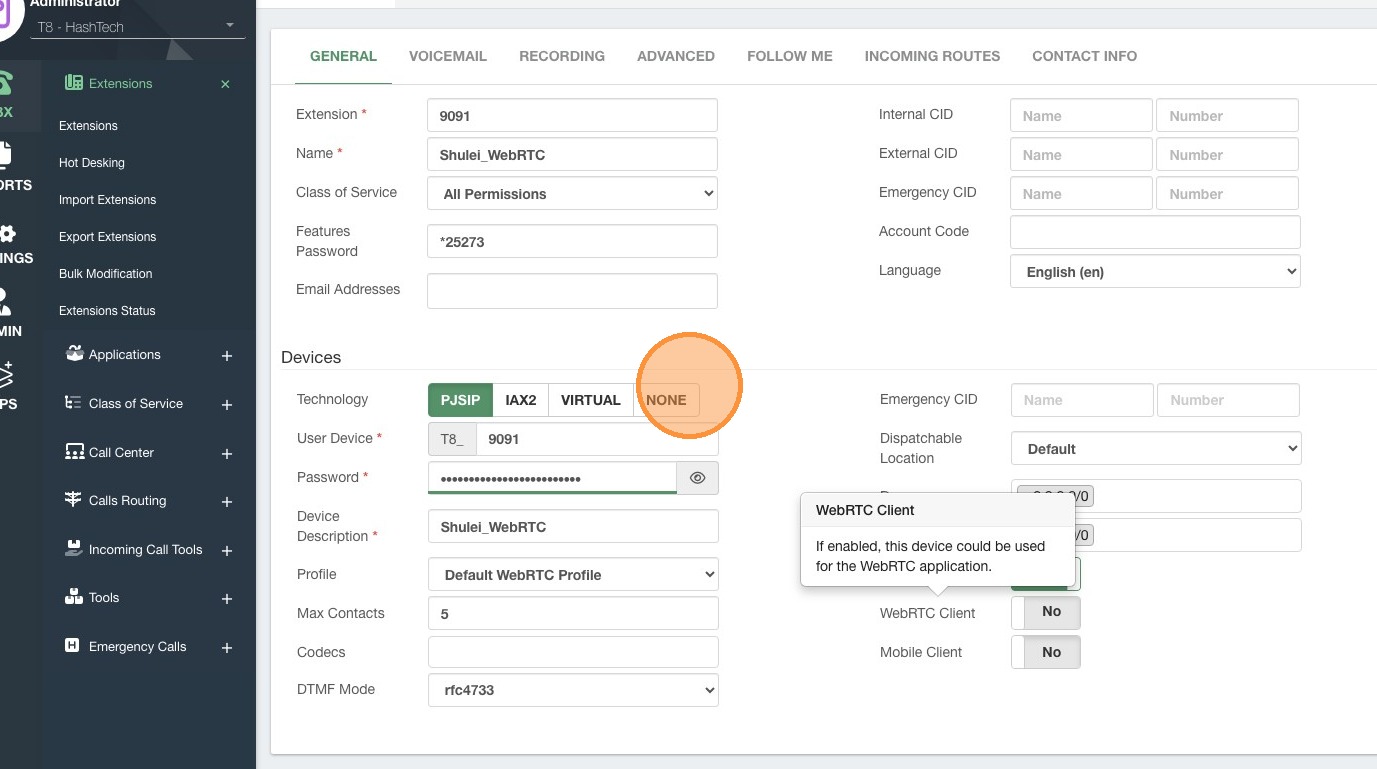Toggle the Mobile Client switch

pos(1046,652)
